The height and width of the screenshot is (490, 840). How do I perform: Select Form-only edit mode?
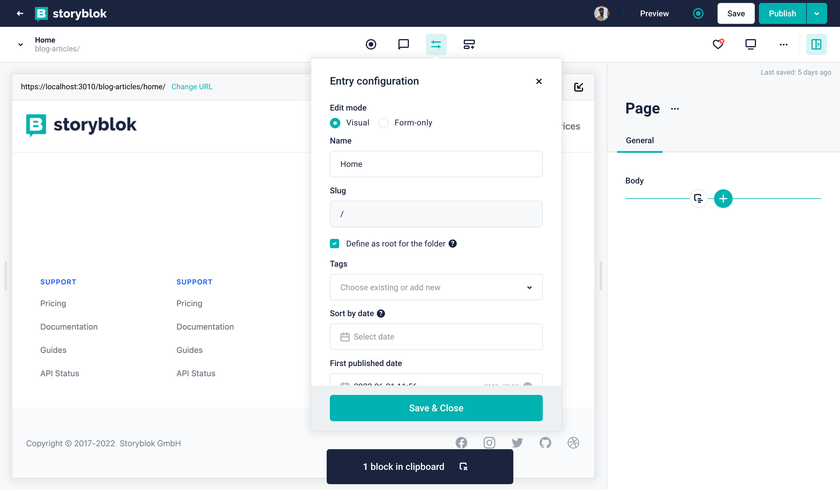pos(384,123)
